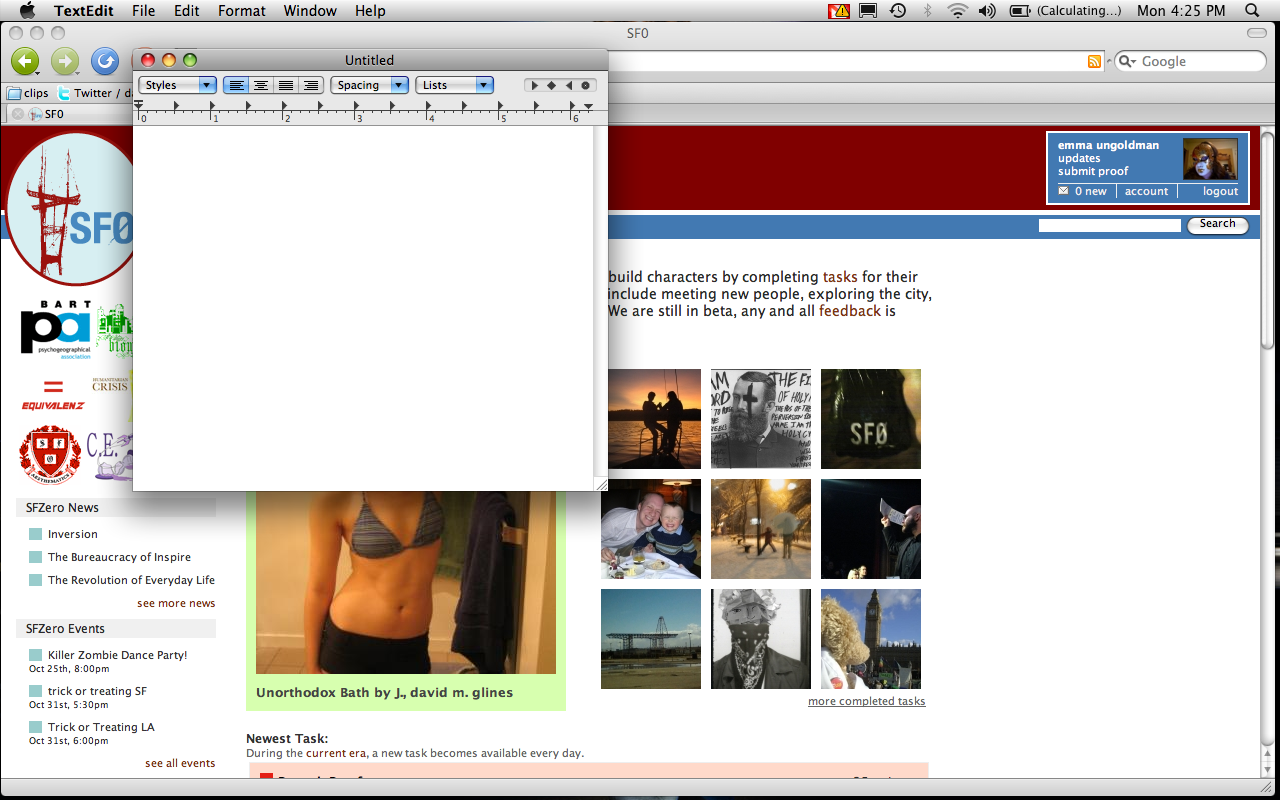Select the center tab stop diamond icon
Viewport: 1280px width, 800px height.
click(x=551, y=86)
